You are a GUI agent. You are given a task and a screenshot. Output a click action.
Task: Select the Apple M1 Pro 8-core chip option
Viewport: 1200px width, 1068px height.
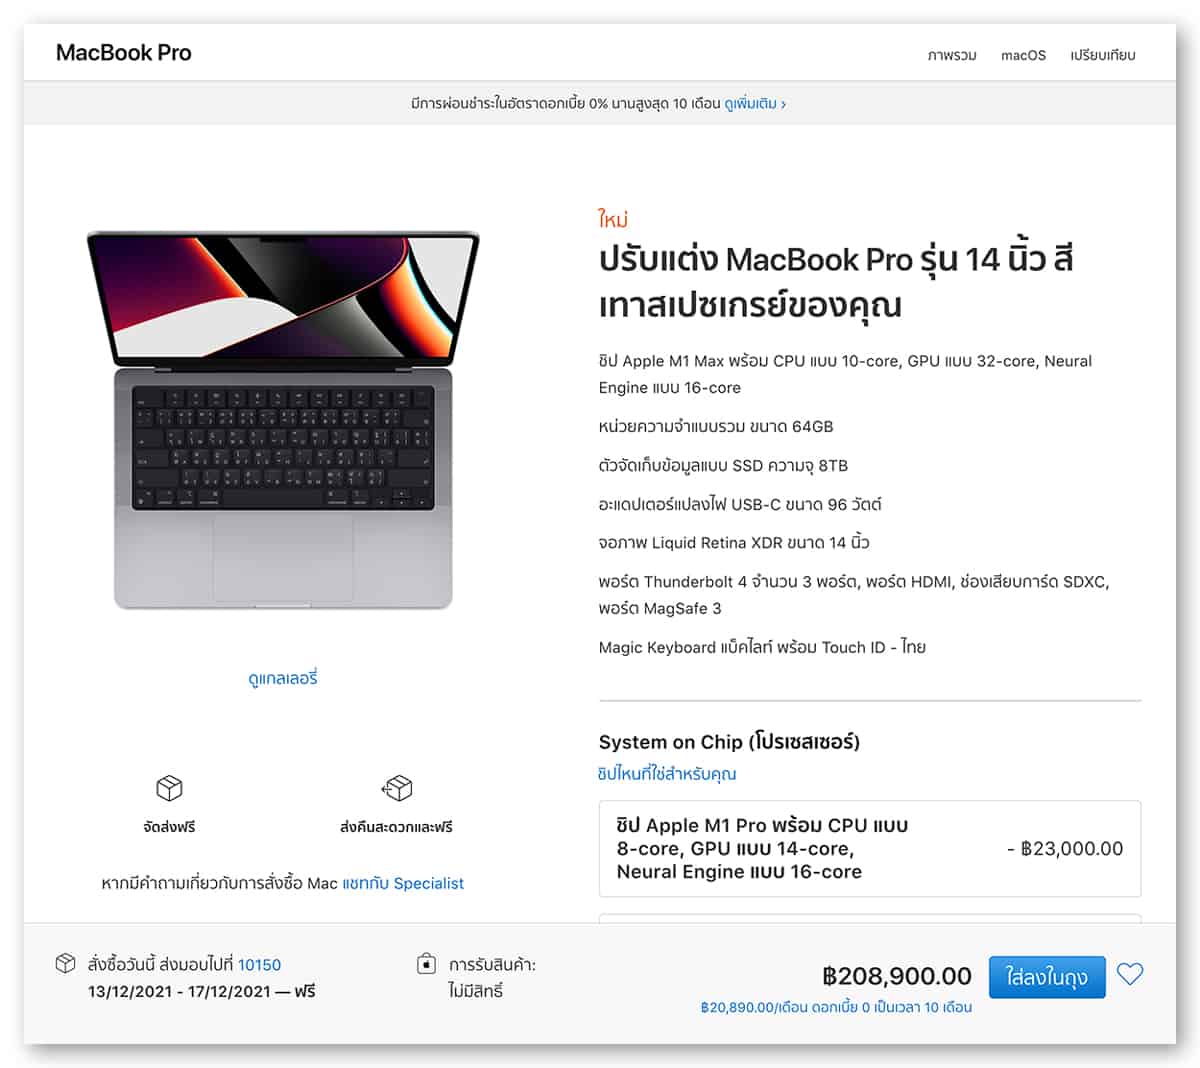coord(869,848)
